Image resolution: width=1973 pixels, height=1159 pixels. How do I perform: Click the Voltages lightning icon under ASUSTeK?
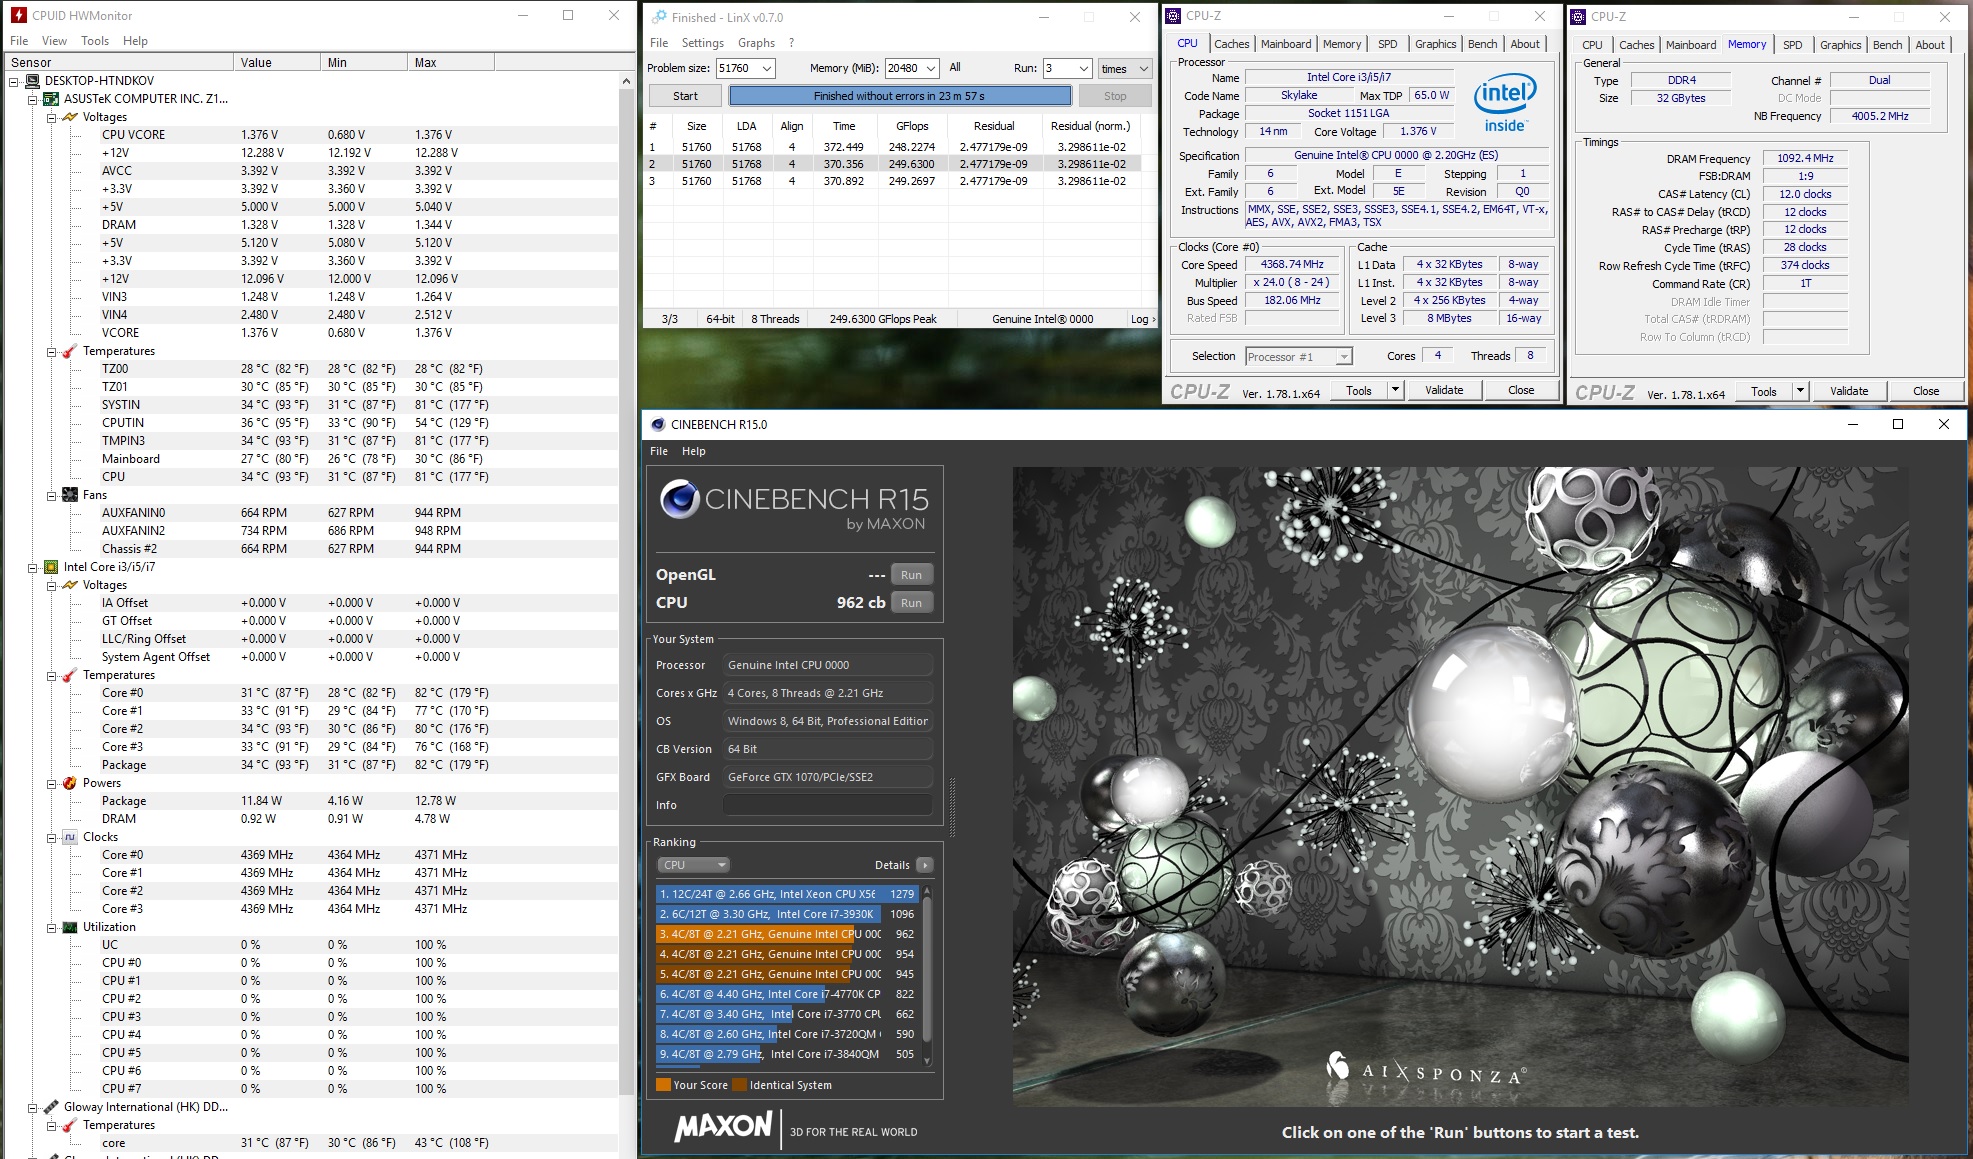(x=70, y=117)
